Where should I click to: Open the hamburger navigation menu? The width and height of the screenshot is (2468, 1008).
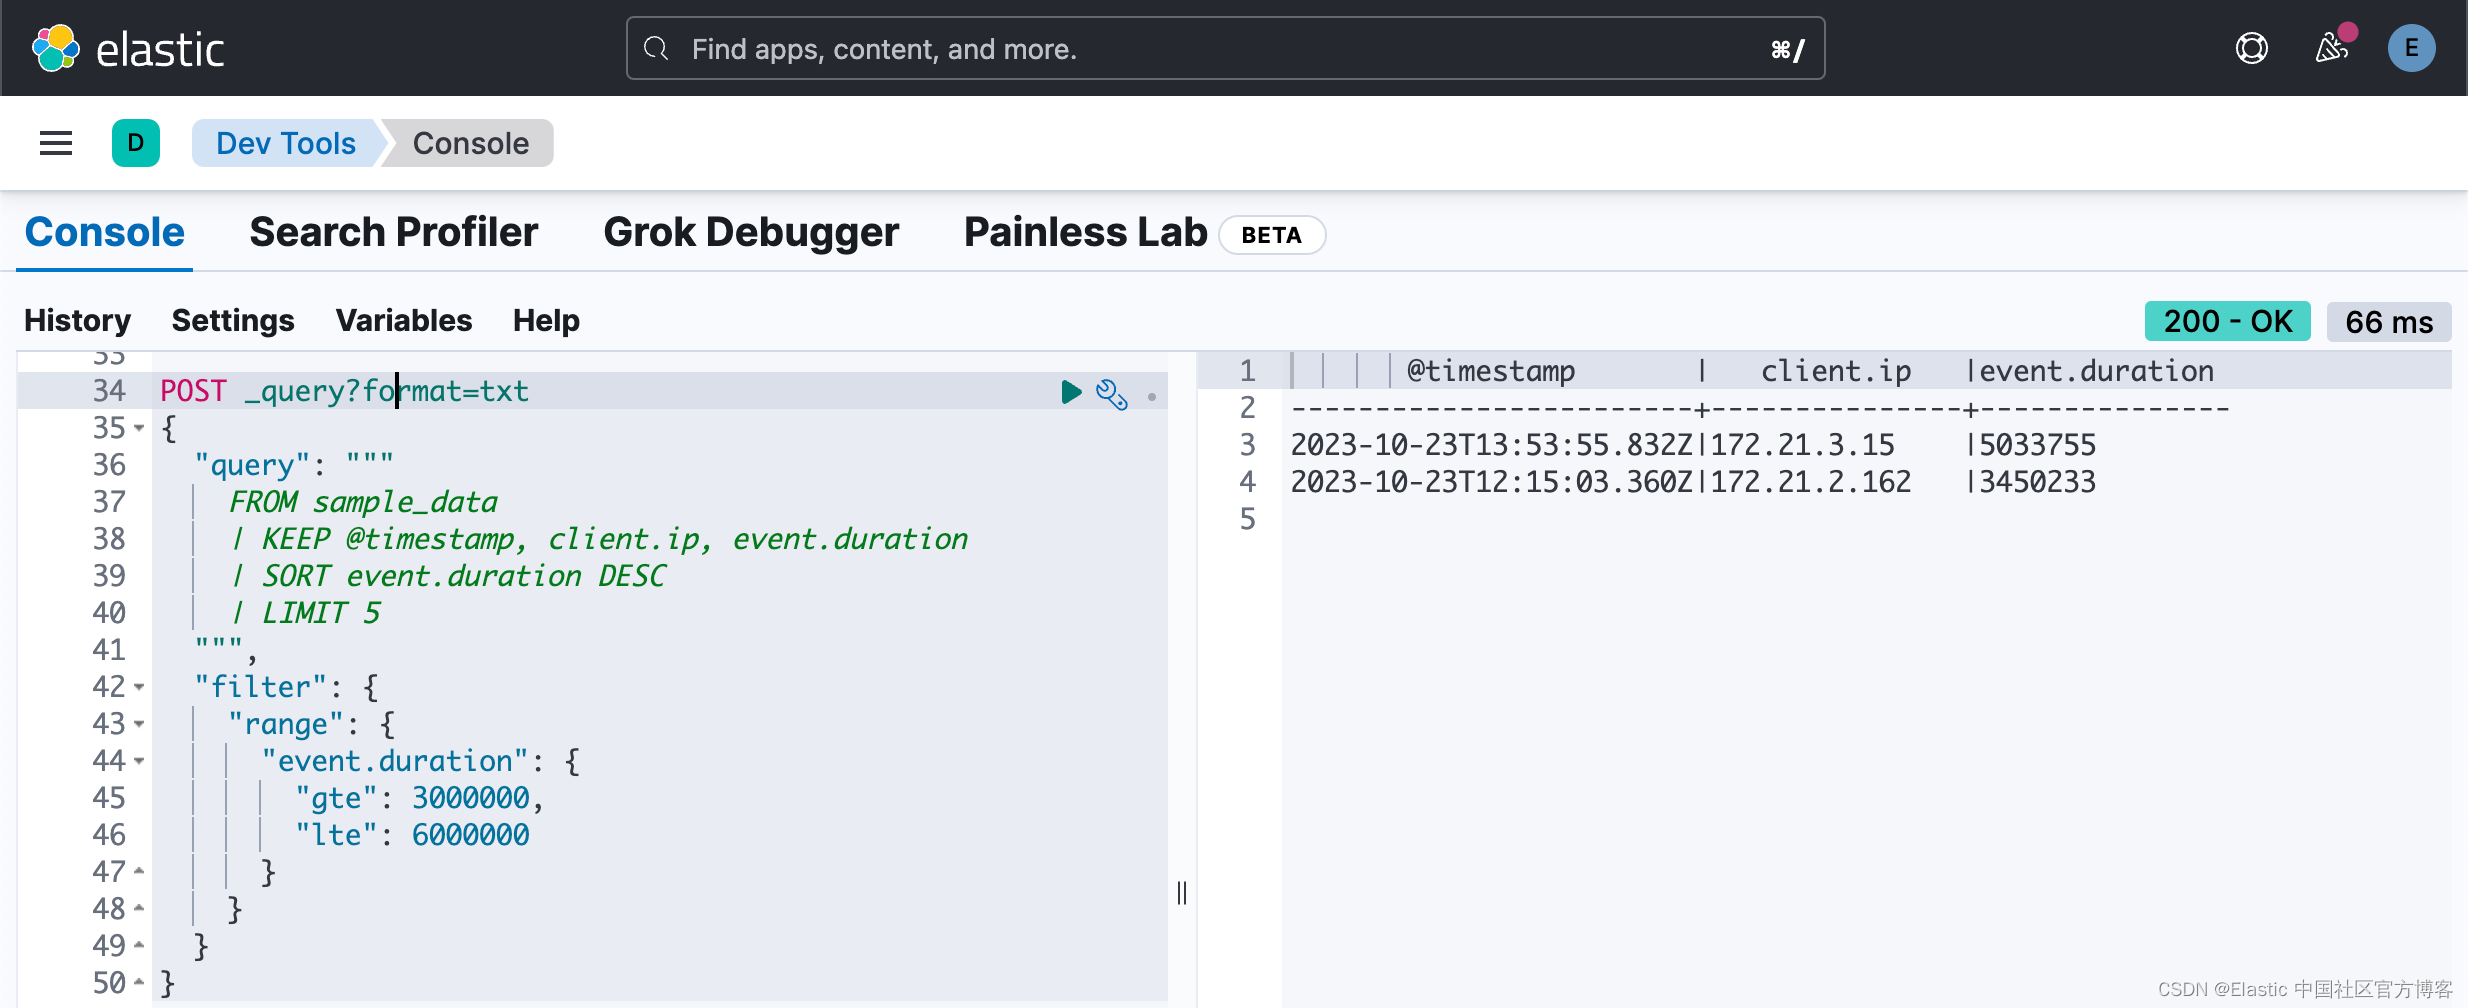(x=56, y=143)
